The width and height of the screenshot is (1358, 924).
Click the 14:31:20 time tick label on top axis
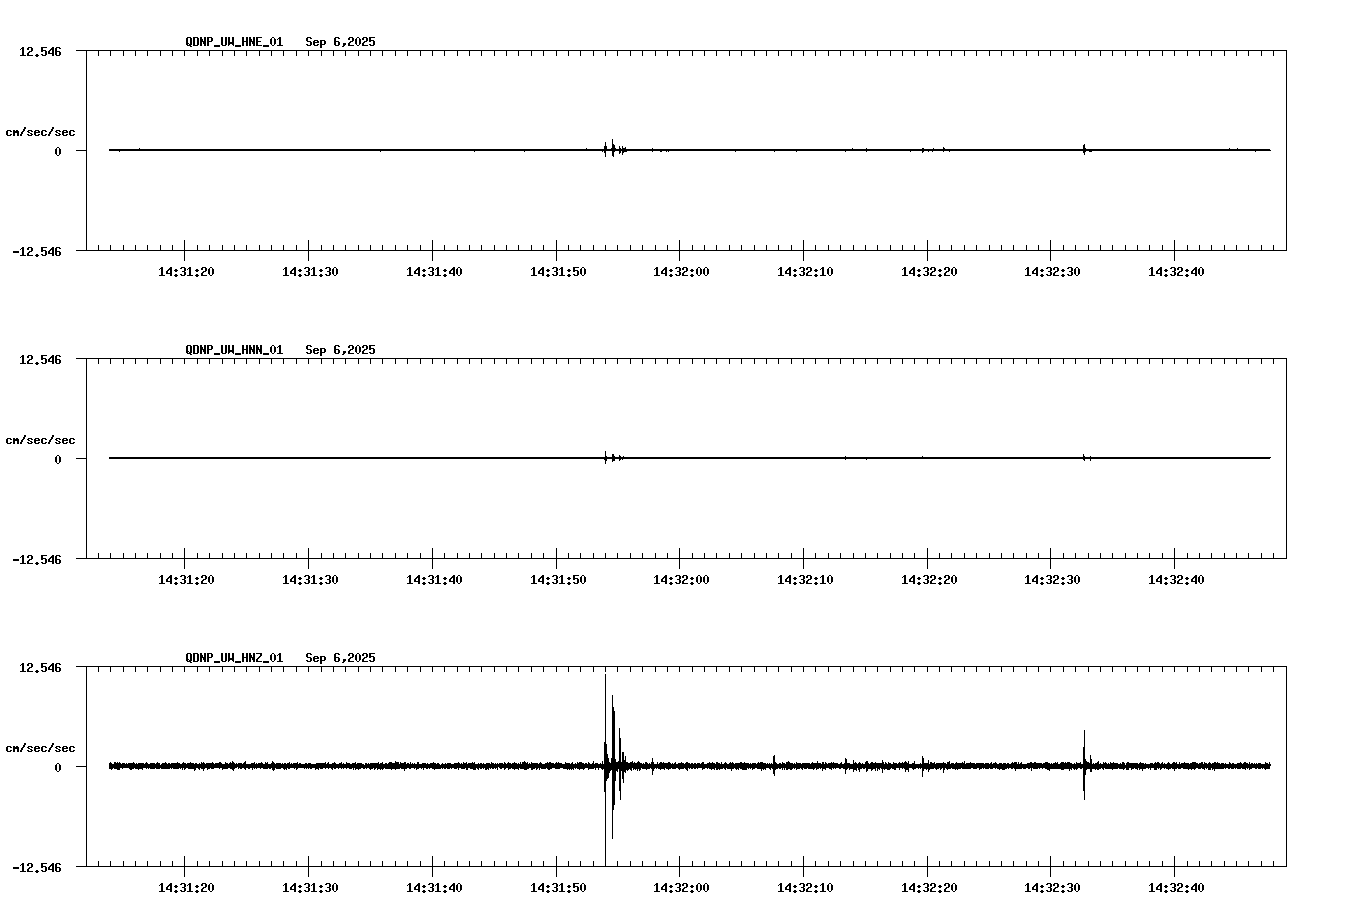pos(184,269)
